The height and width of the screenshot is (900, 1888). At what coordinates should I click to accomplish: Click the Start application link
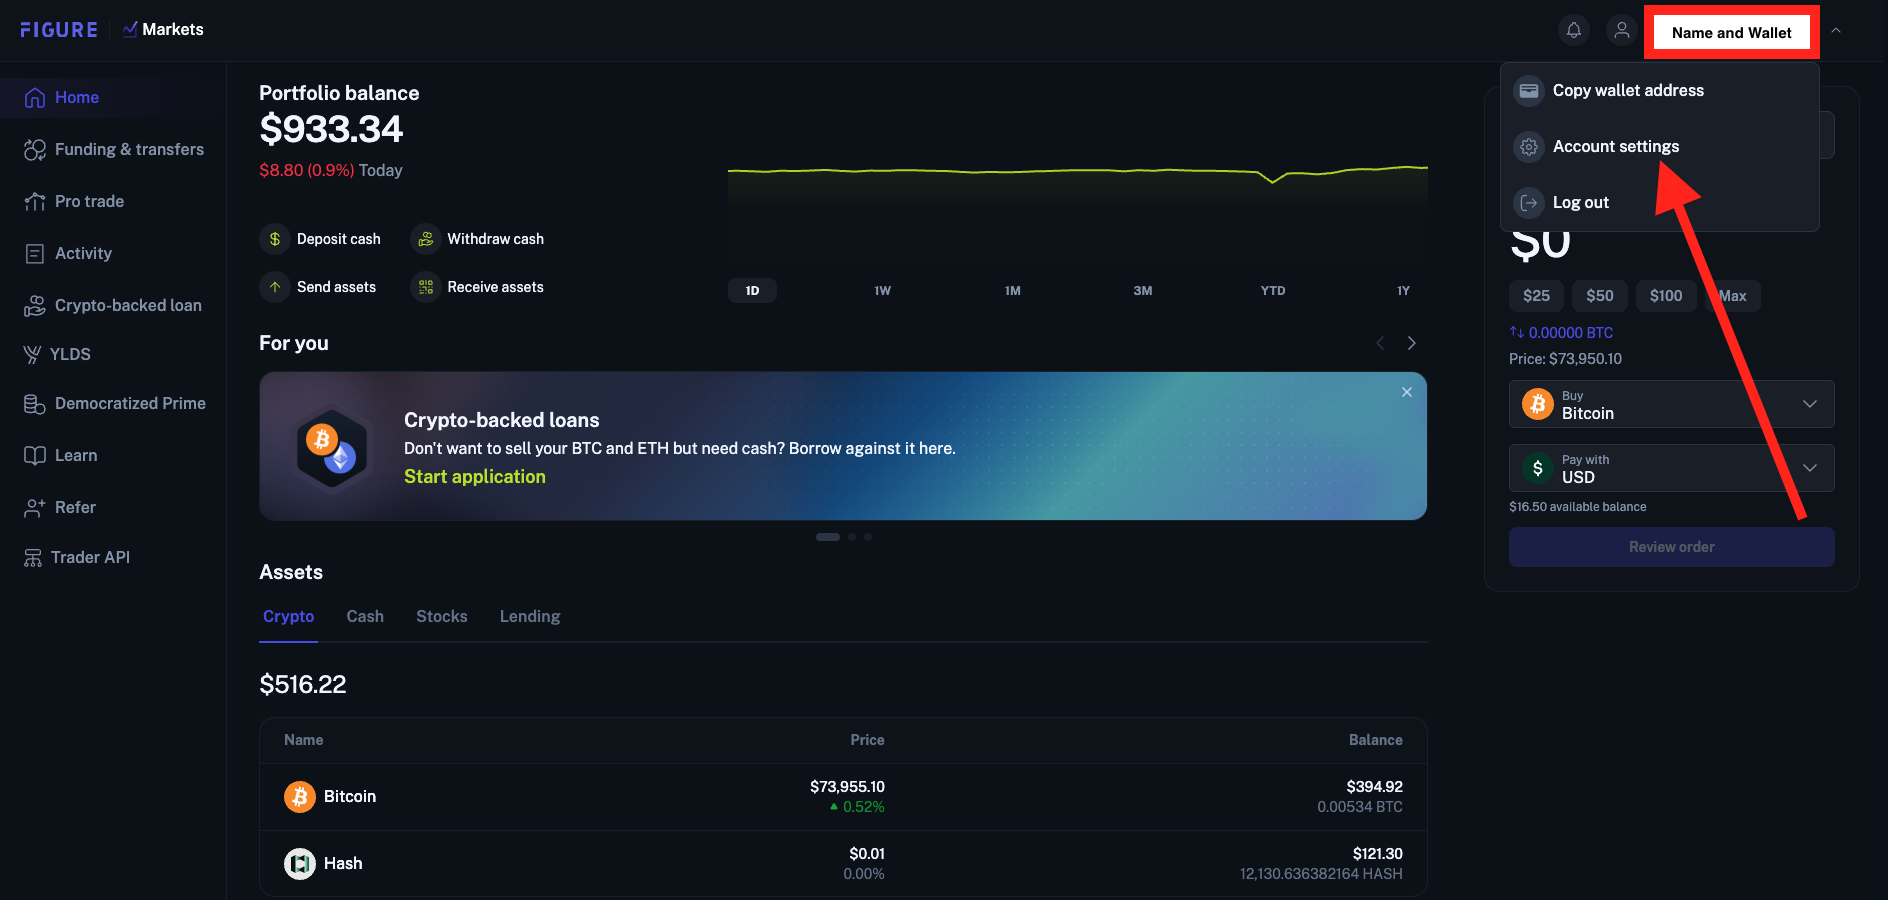click(x=475, y=477)
